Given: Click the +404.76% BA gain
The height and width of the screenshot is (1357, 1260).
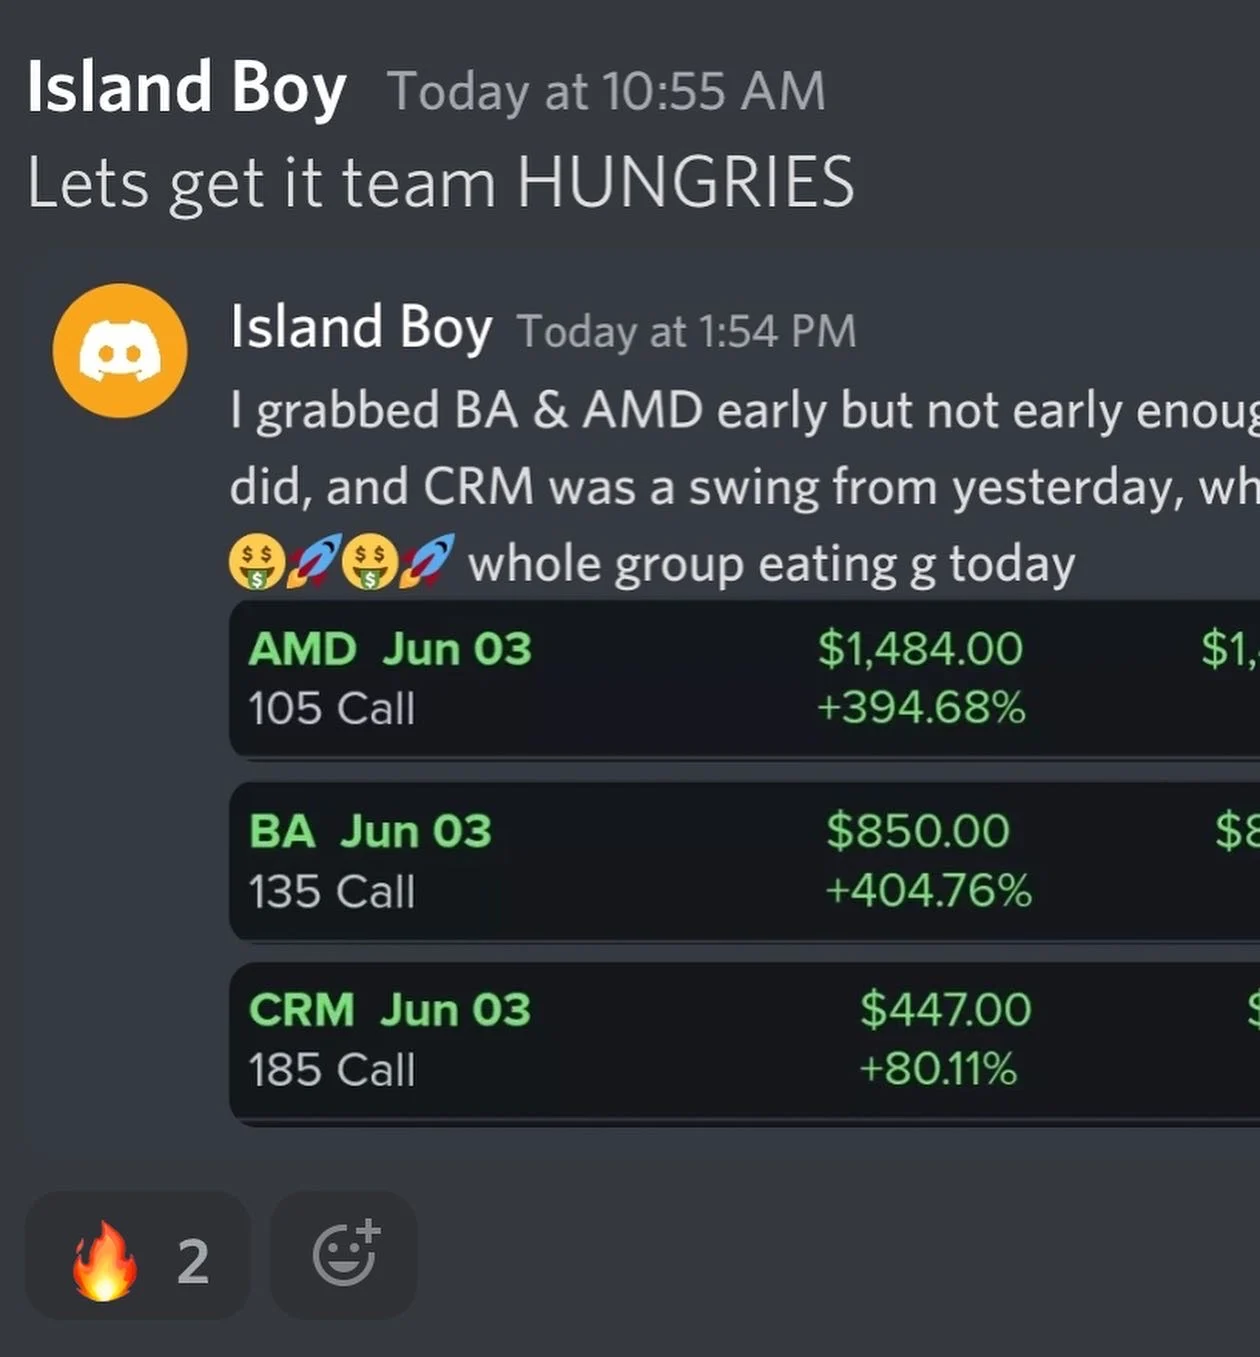Looking at the screenshot, I should tap(928, 890).
